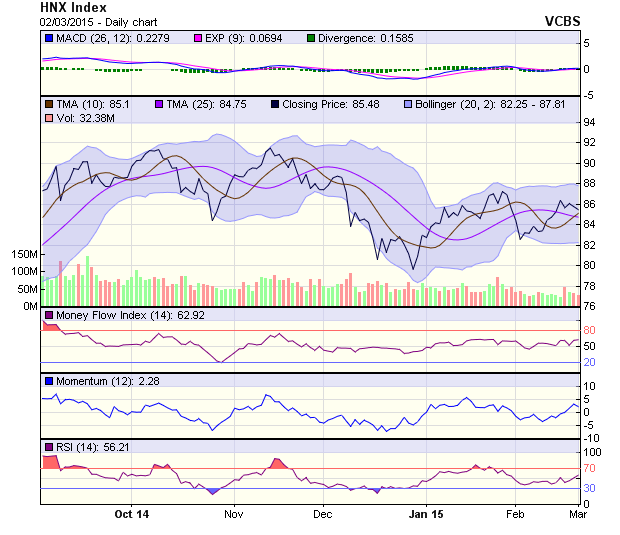Viewport: 620px width, 535px height.
Task: Select the Jan 15 date axis label
Action: (x=427, y=514)
